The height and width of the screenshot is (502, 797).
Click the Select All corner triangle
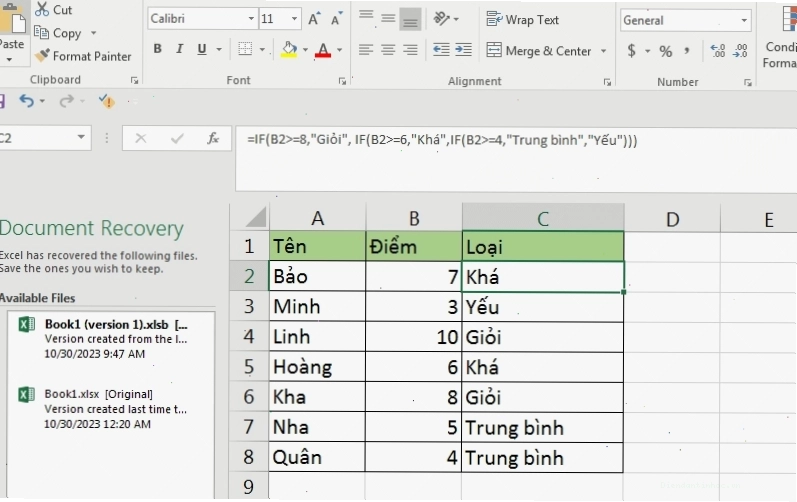click(x=256, y=217)
